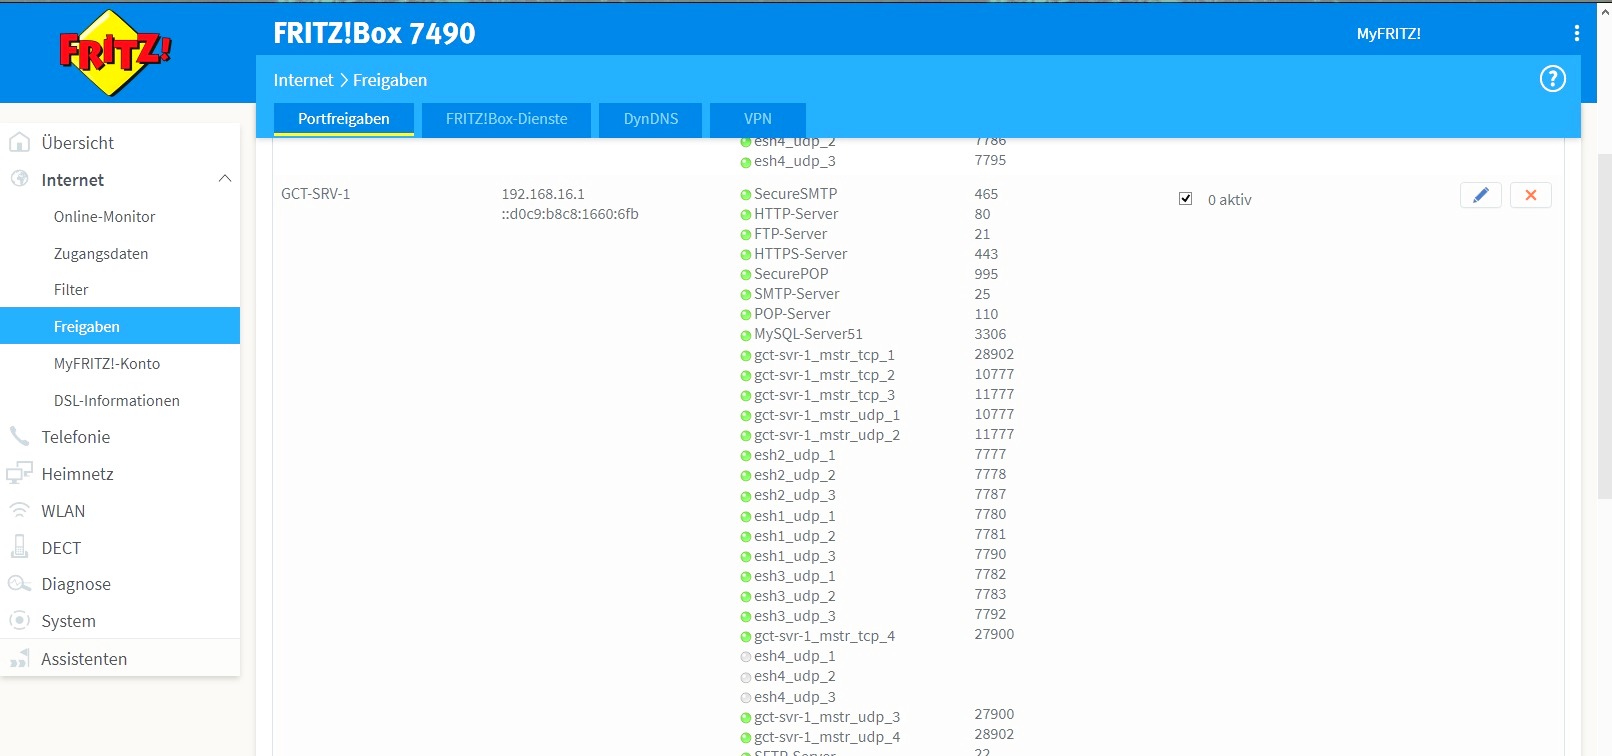Image resolution: width=1612 pixels, height=756 pixels.
Task: Click Internet in the breadcrumb
Action: (x=303, y=80)
